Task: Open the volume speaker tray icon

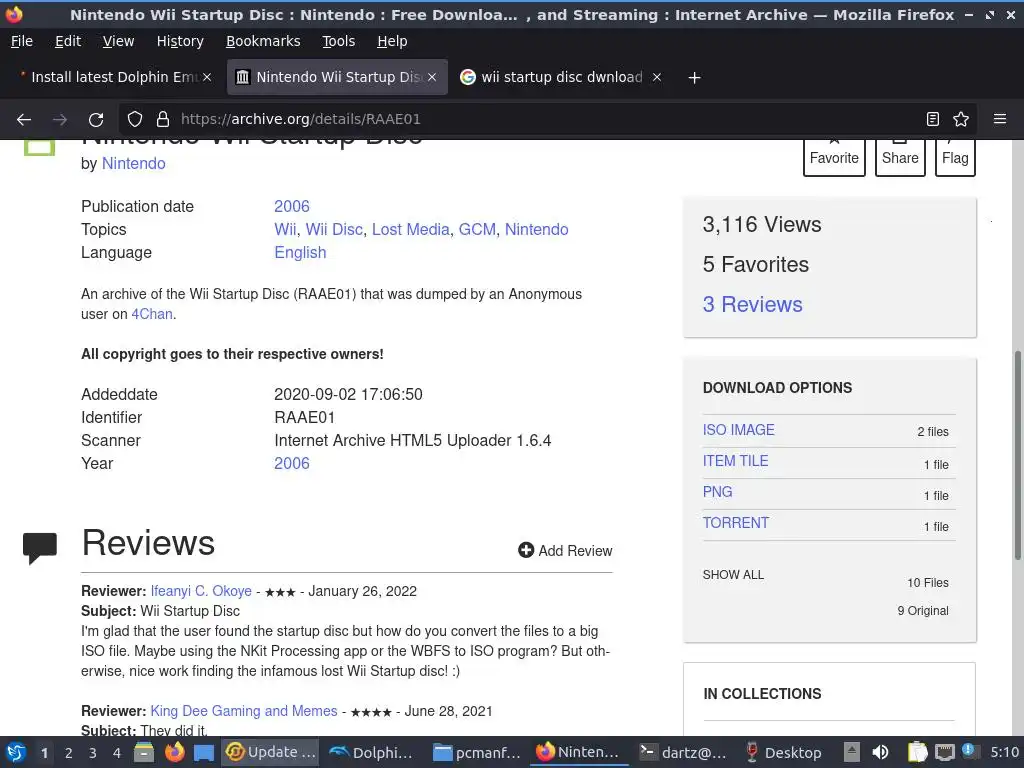Action: pyautogui.click(x=880, y=752)
